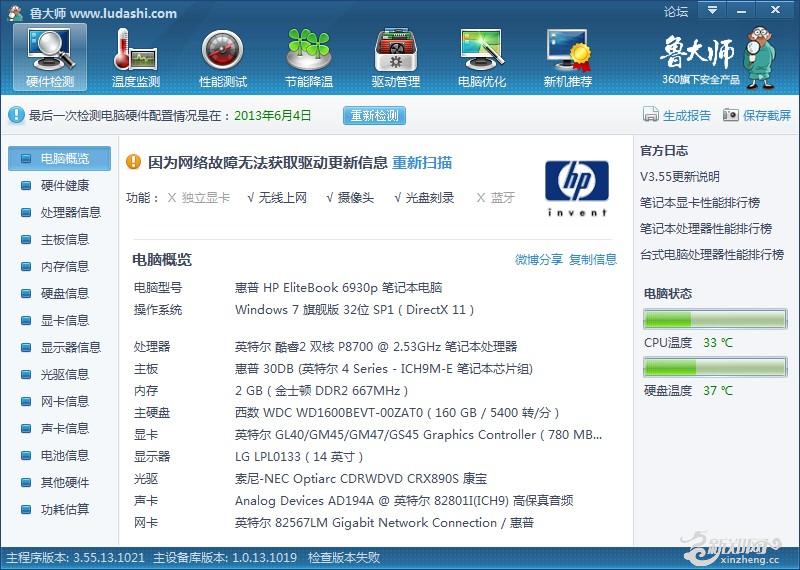Click the 硬盘温度 green progress bar
Screen dimensions: 800x570
point(715,367)
